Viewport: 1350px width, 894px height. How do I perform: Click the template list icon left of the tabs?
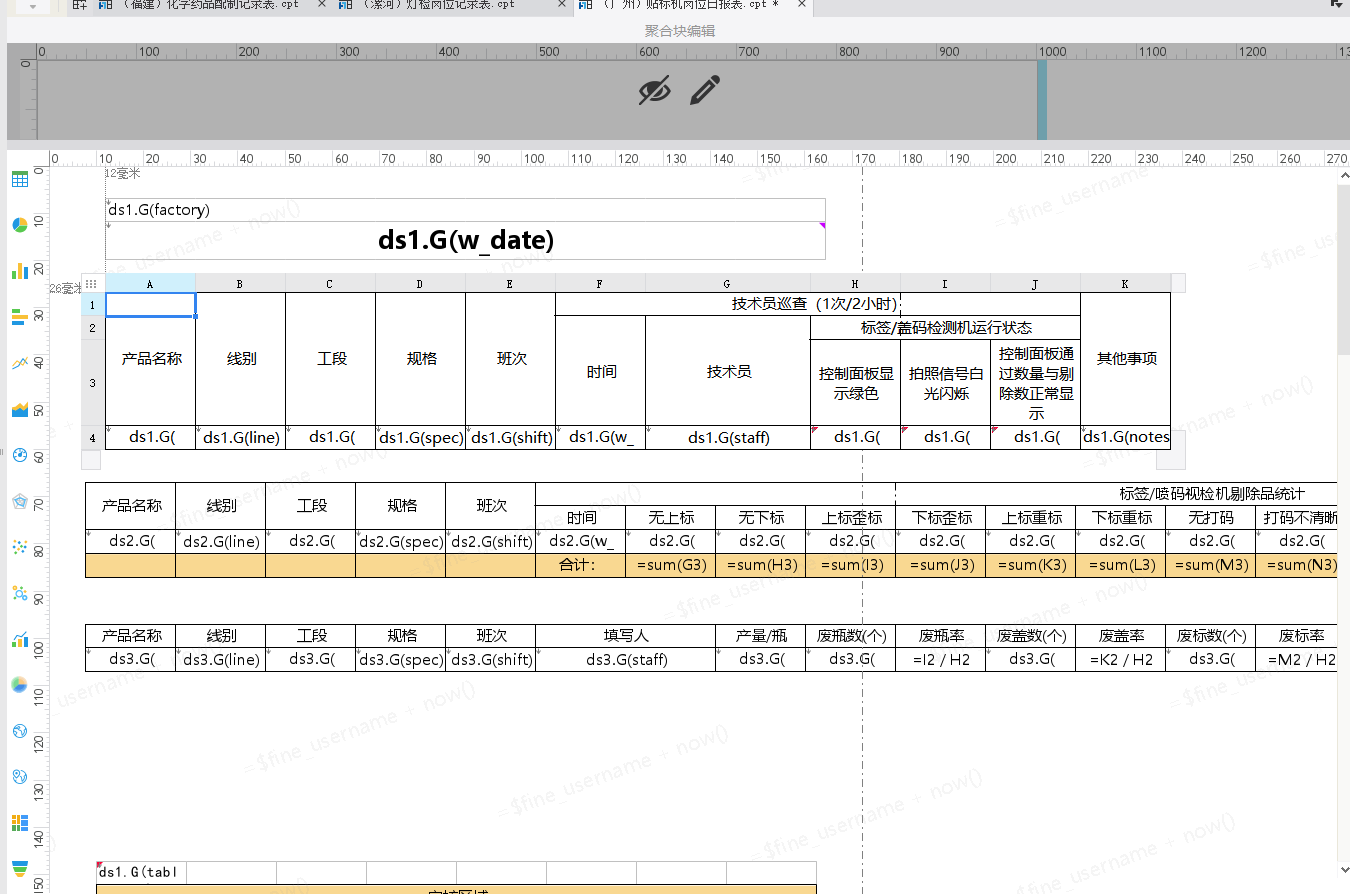(80, 5)
